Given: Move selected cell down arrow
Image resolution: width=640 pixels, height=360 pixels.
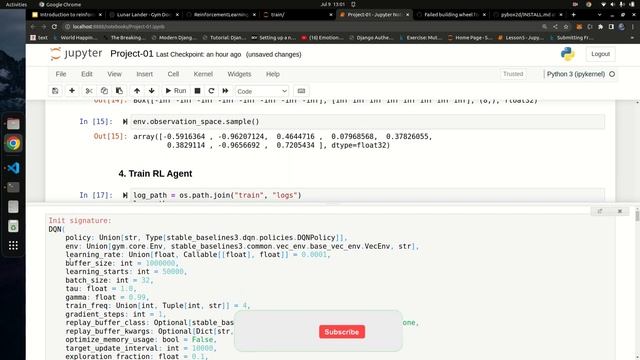Looking at the screenshot, I should pyautogui.click(x=151, y=91).
